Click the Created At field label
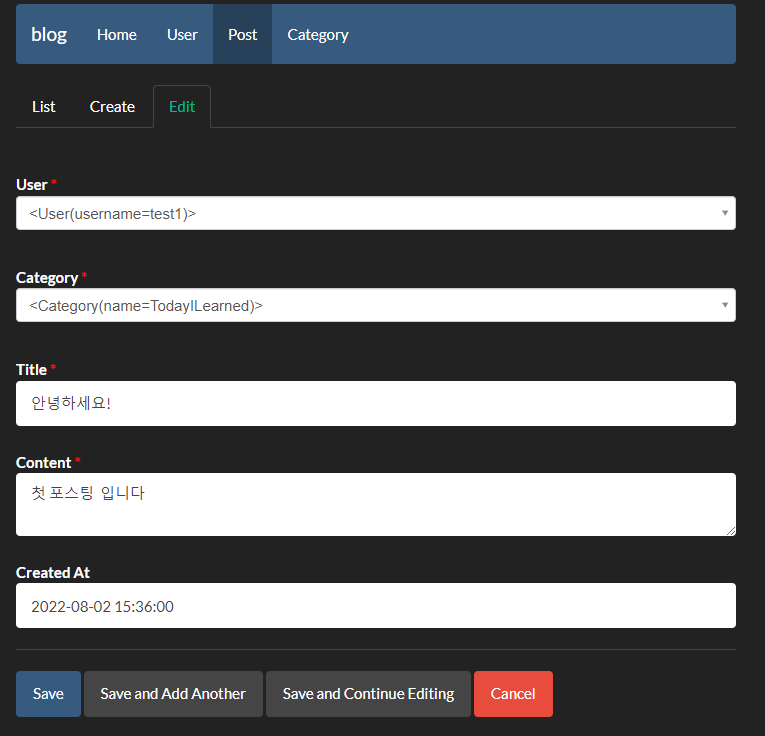This screenshot has height=736, width=765. (x=53, y=573)
